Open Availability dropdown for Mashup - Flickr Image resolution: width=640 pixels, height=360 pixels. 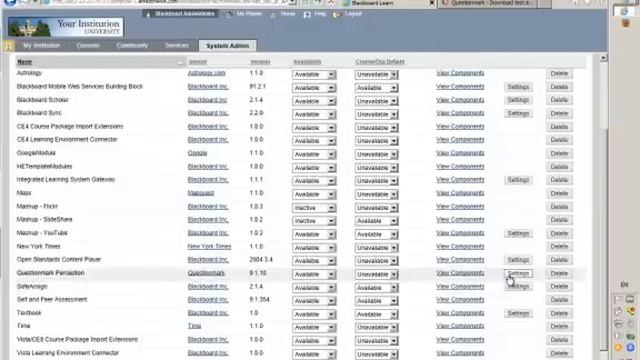point(314,208)
